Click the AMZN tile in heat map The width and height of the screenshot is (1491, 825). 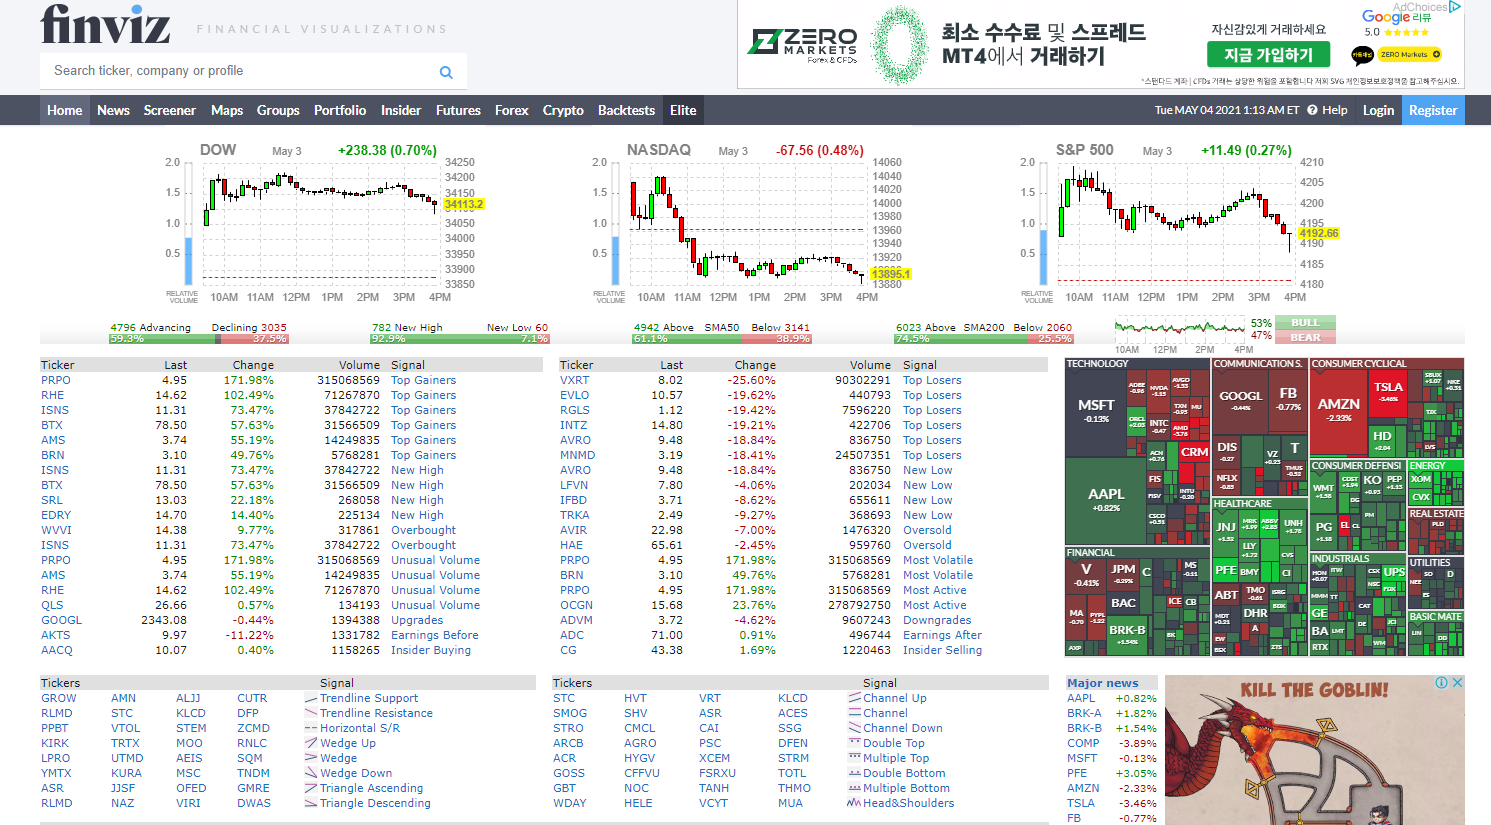pos(1338,410)
